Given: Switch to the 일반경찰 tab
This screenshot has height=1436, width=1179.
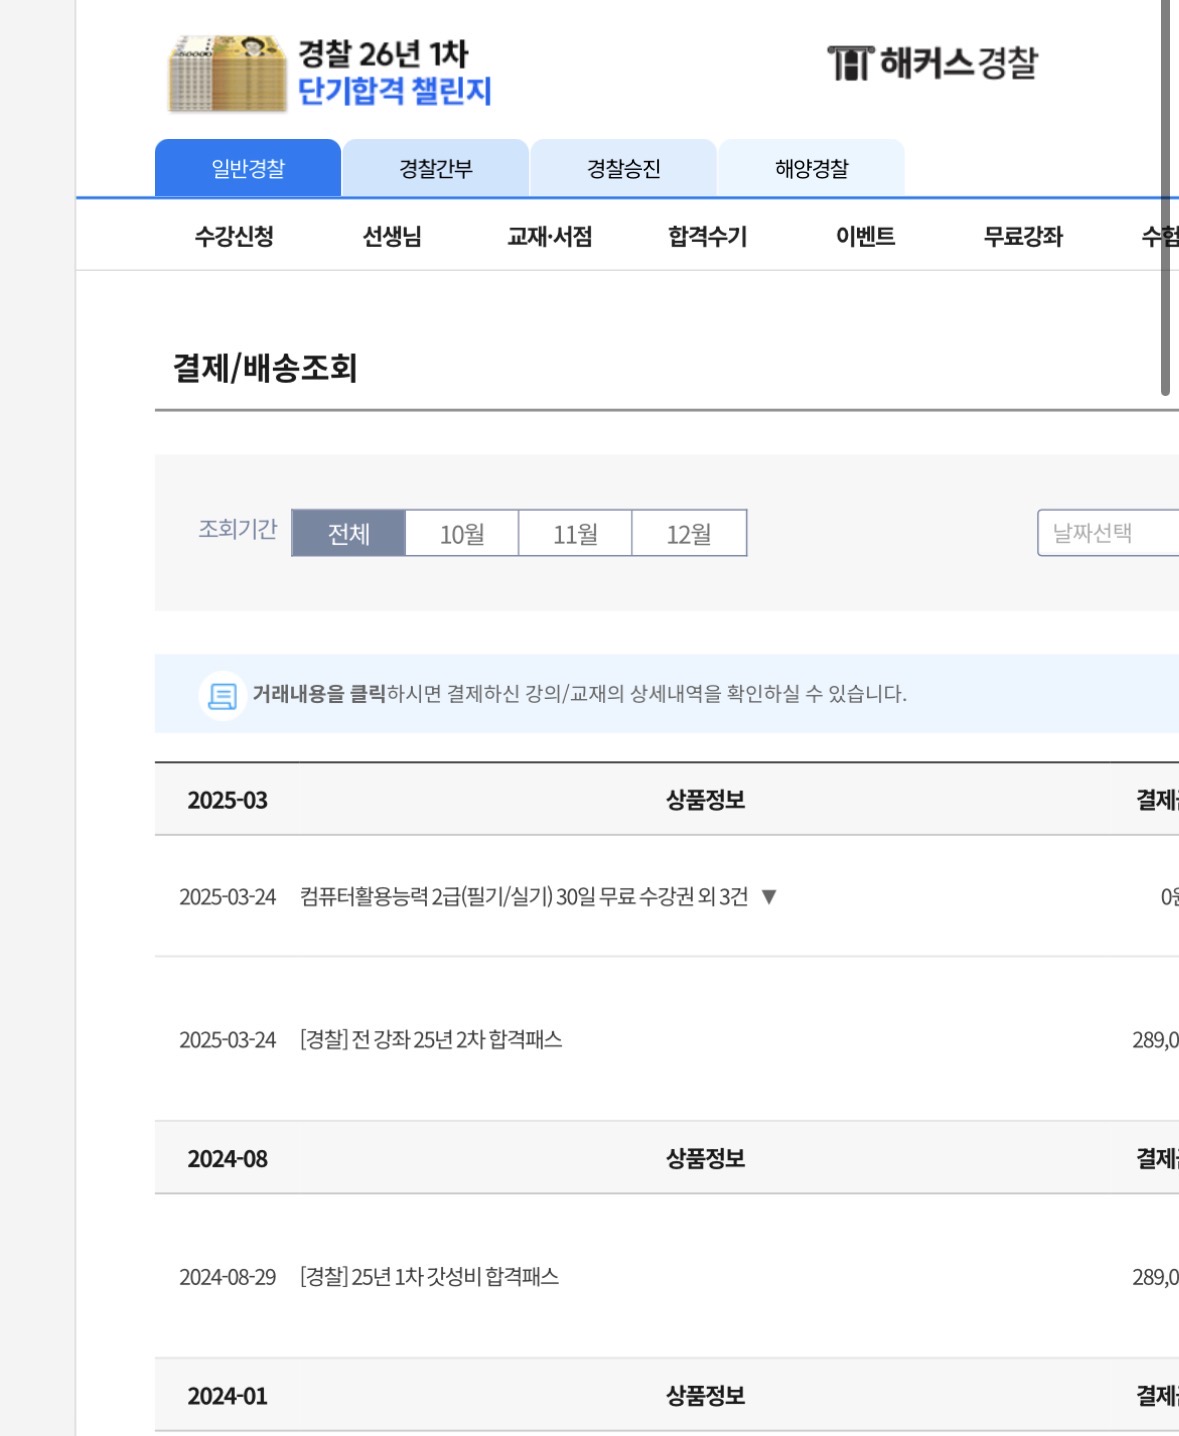Looking at the screenshot, I should pyautogui.click(x=248, y=169).
